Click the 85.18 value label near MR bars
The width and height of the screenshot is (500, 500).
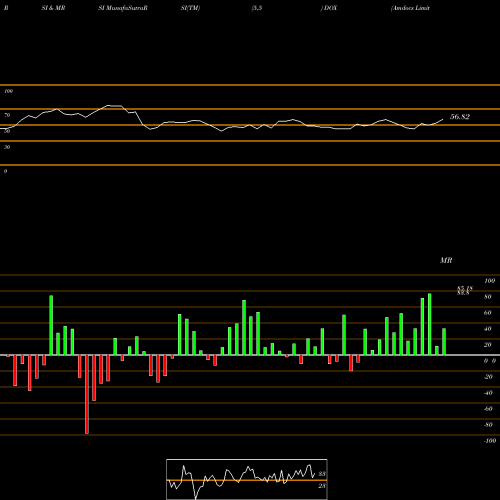[465, 288]
